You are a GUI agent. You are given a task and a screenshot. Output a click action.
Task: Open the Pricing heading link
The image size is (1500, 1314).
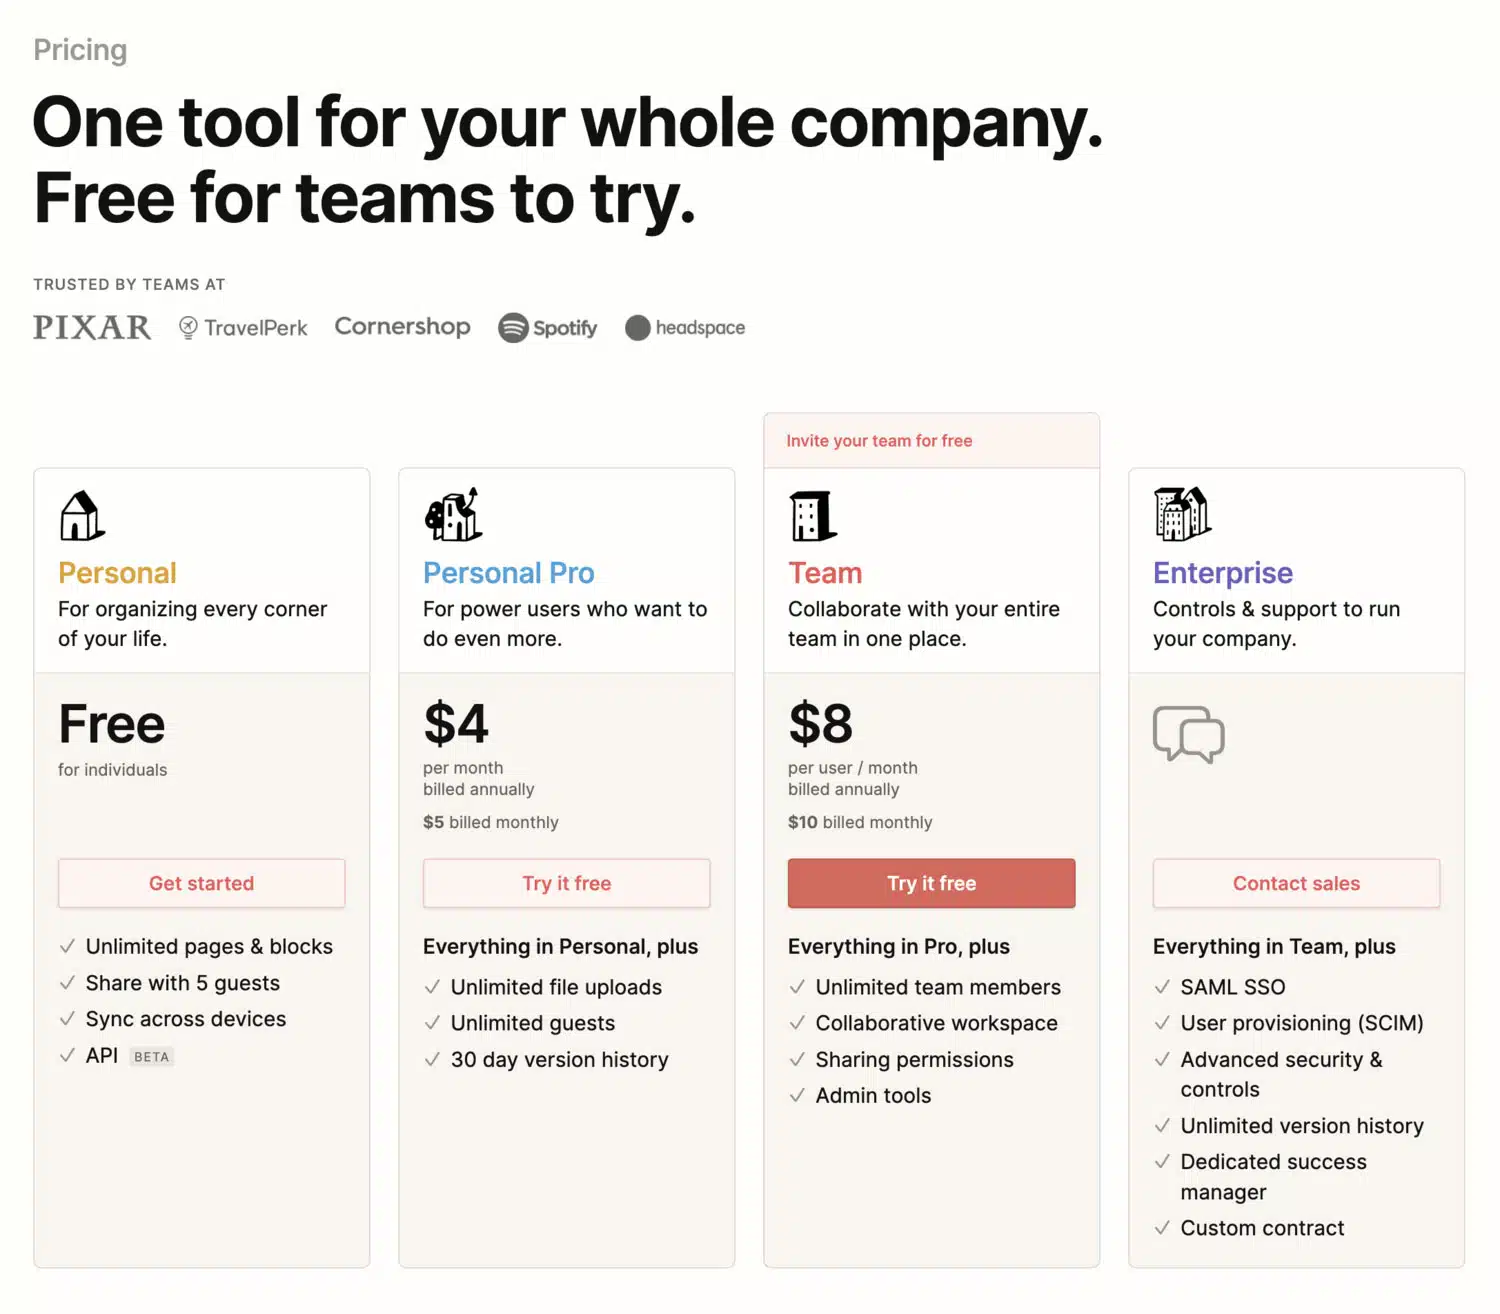[80, 50]
